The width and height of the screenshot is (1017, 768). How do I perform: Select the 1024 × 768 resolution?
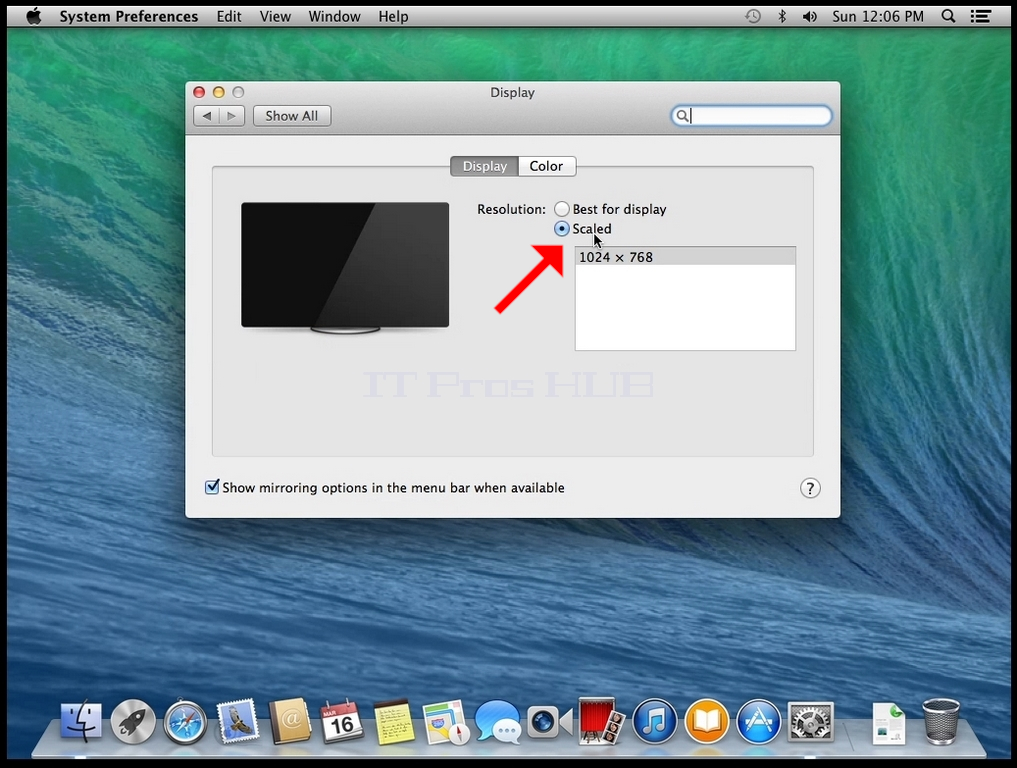pyautogui.click(x=685, y=257)
